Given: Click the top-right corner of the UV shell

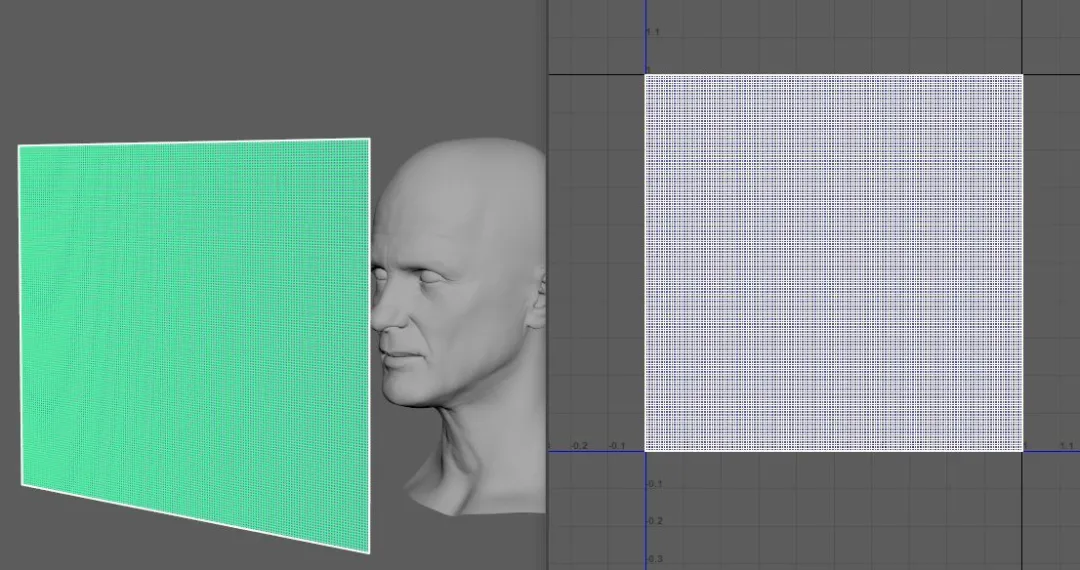Looking at the screenshot, I should (1022, 75).
